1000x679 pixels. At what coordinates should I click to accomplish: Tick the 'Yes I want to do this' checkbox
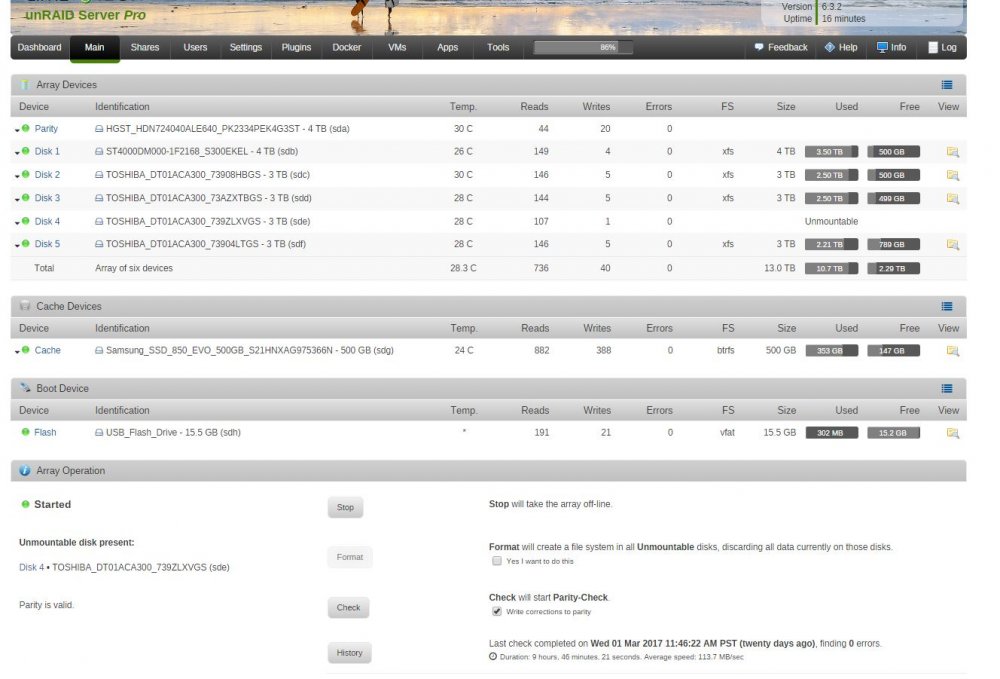pos(497,562)
